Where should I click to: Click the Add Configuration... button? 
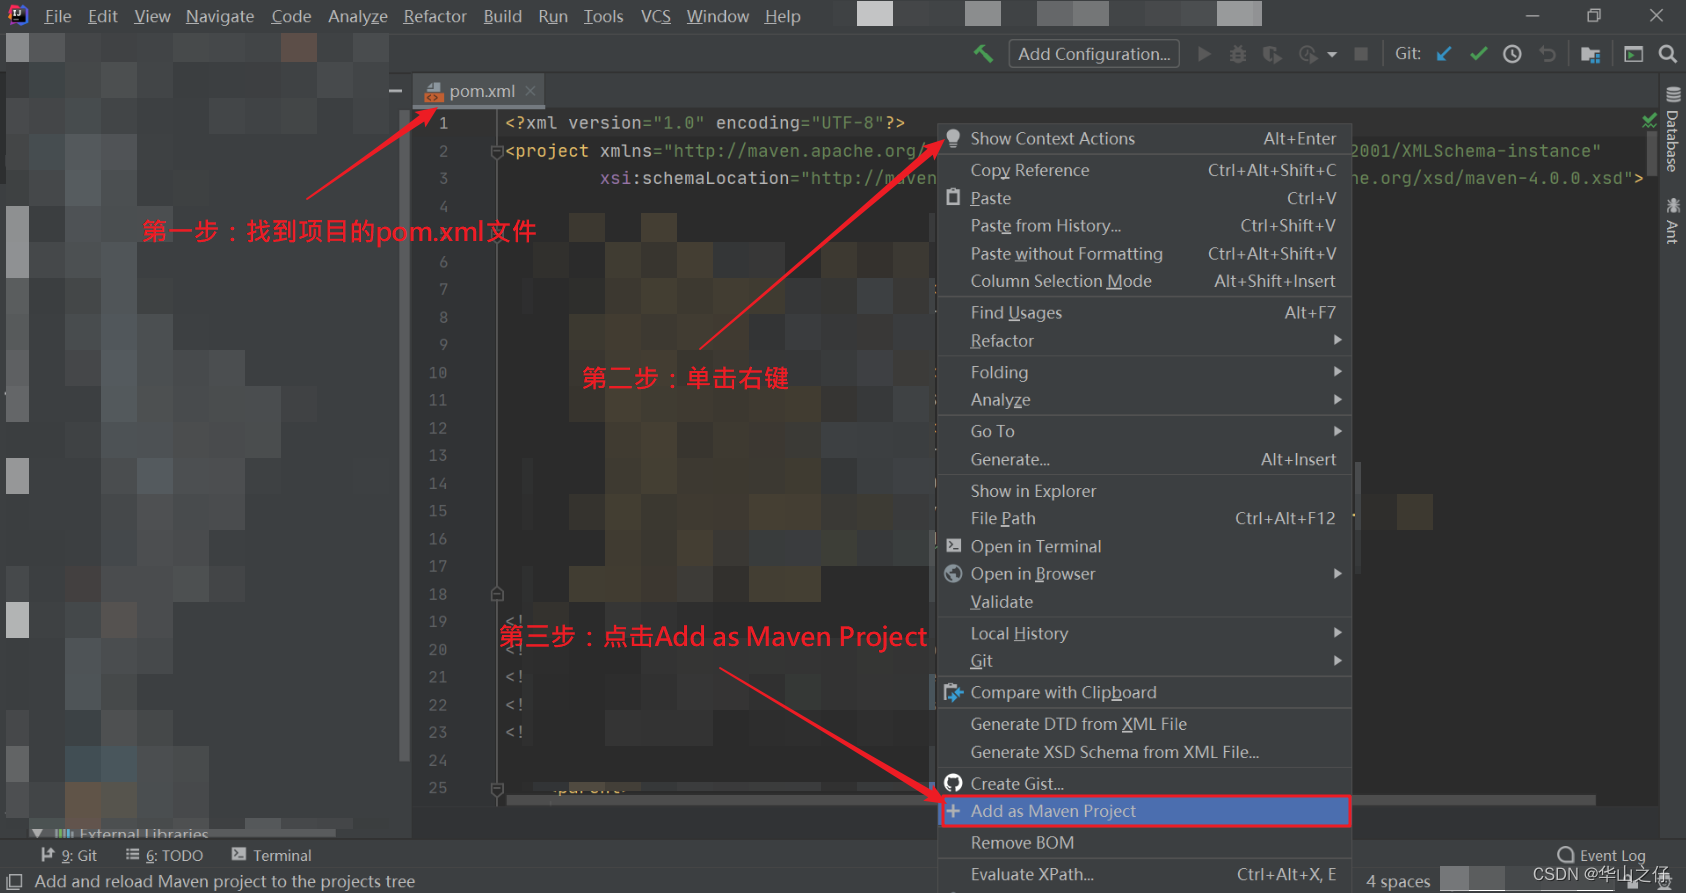[1094, 54]
